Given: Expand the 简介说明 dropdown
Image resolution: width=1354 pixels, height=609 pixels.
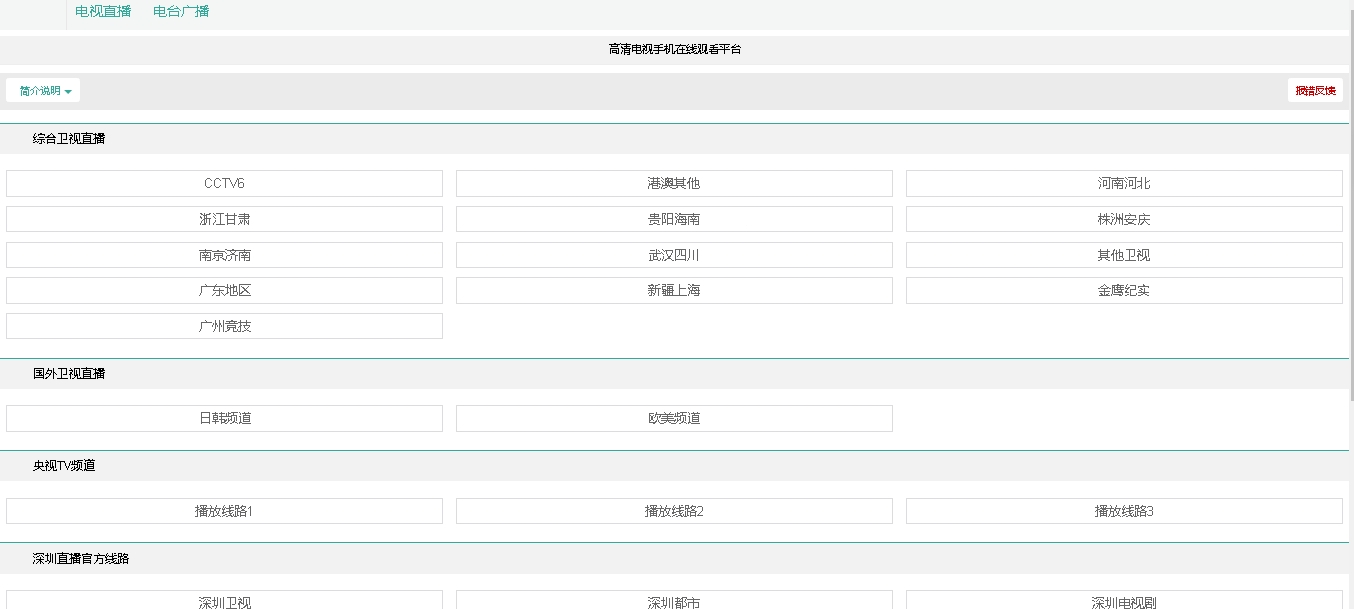Looking at the screenshot, I should (x=44, y=91).
